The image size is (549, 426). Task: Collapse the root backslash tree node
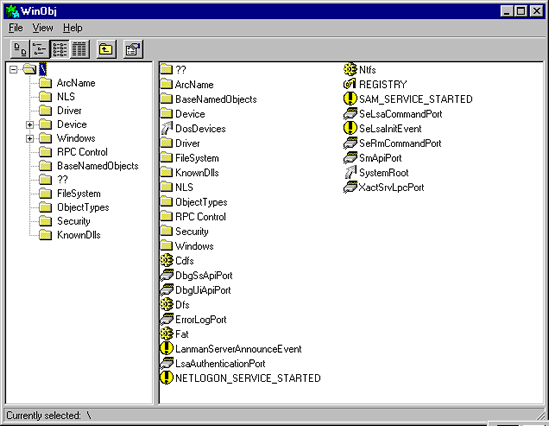pyautogui.click(x=13, y=70)
